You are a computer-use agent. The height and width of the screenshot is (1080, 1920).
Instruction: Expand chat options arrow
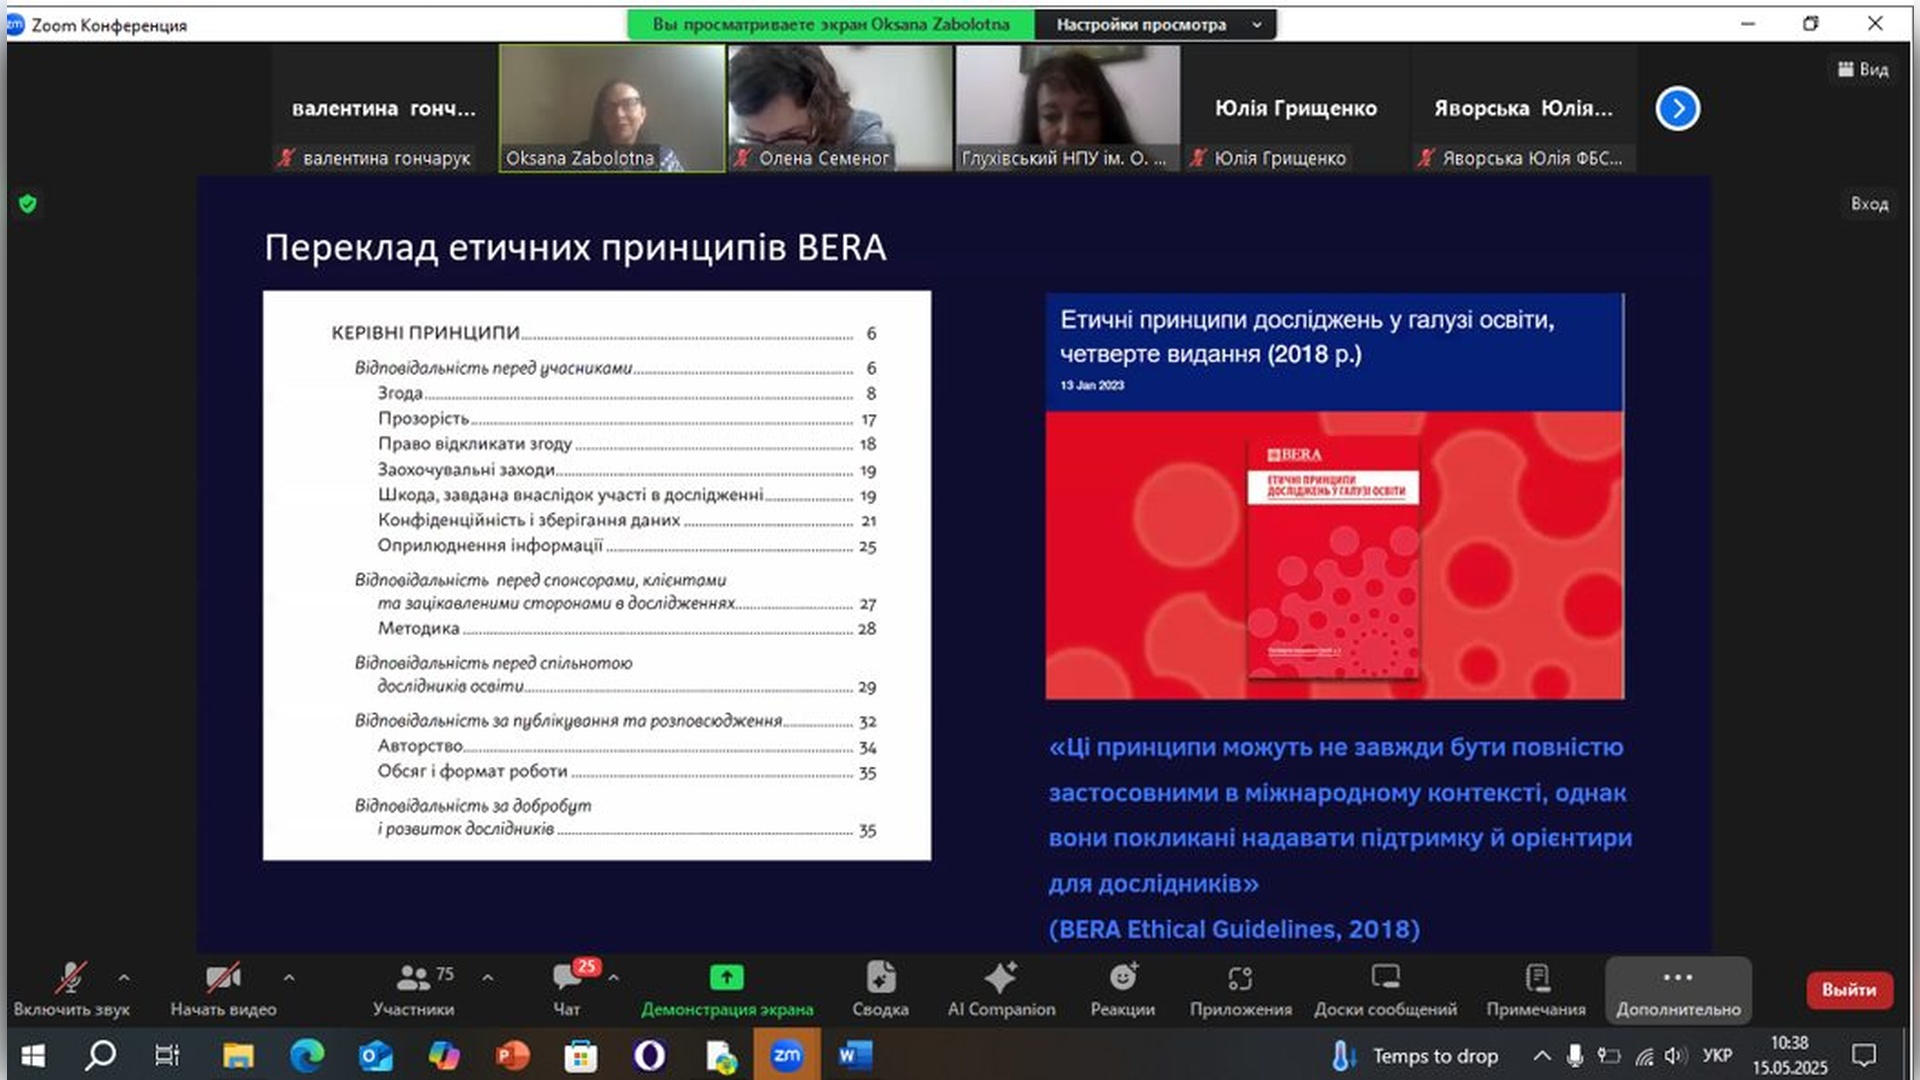pyautogui.click(x=613, y=977)
